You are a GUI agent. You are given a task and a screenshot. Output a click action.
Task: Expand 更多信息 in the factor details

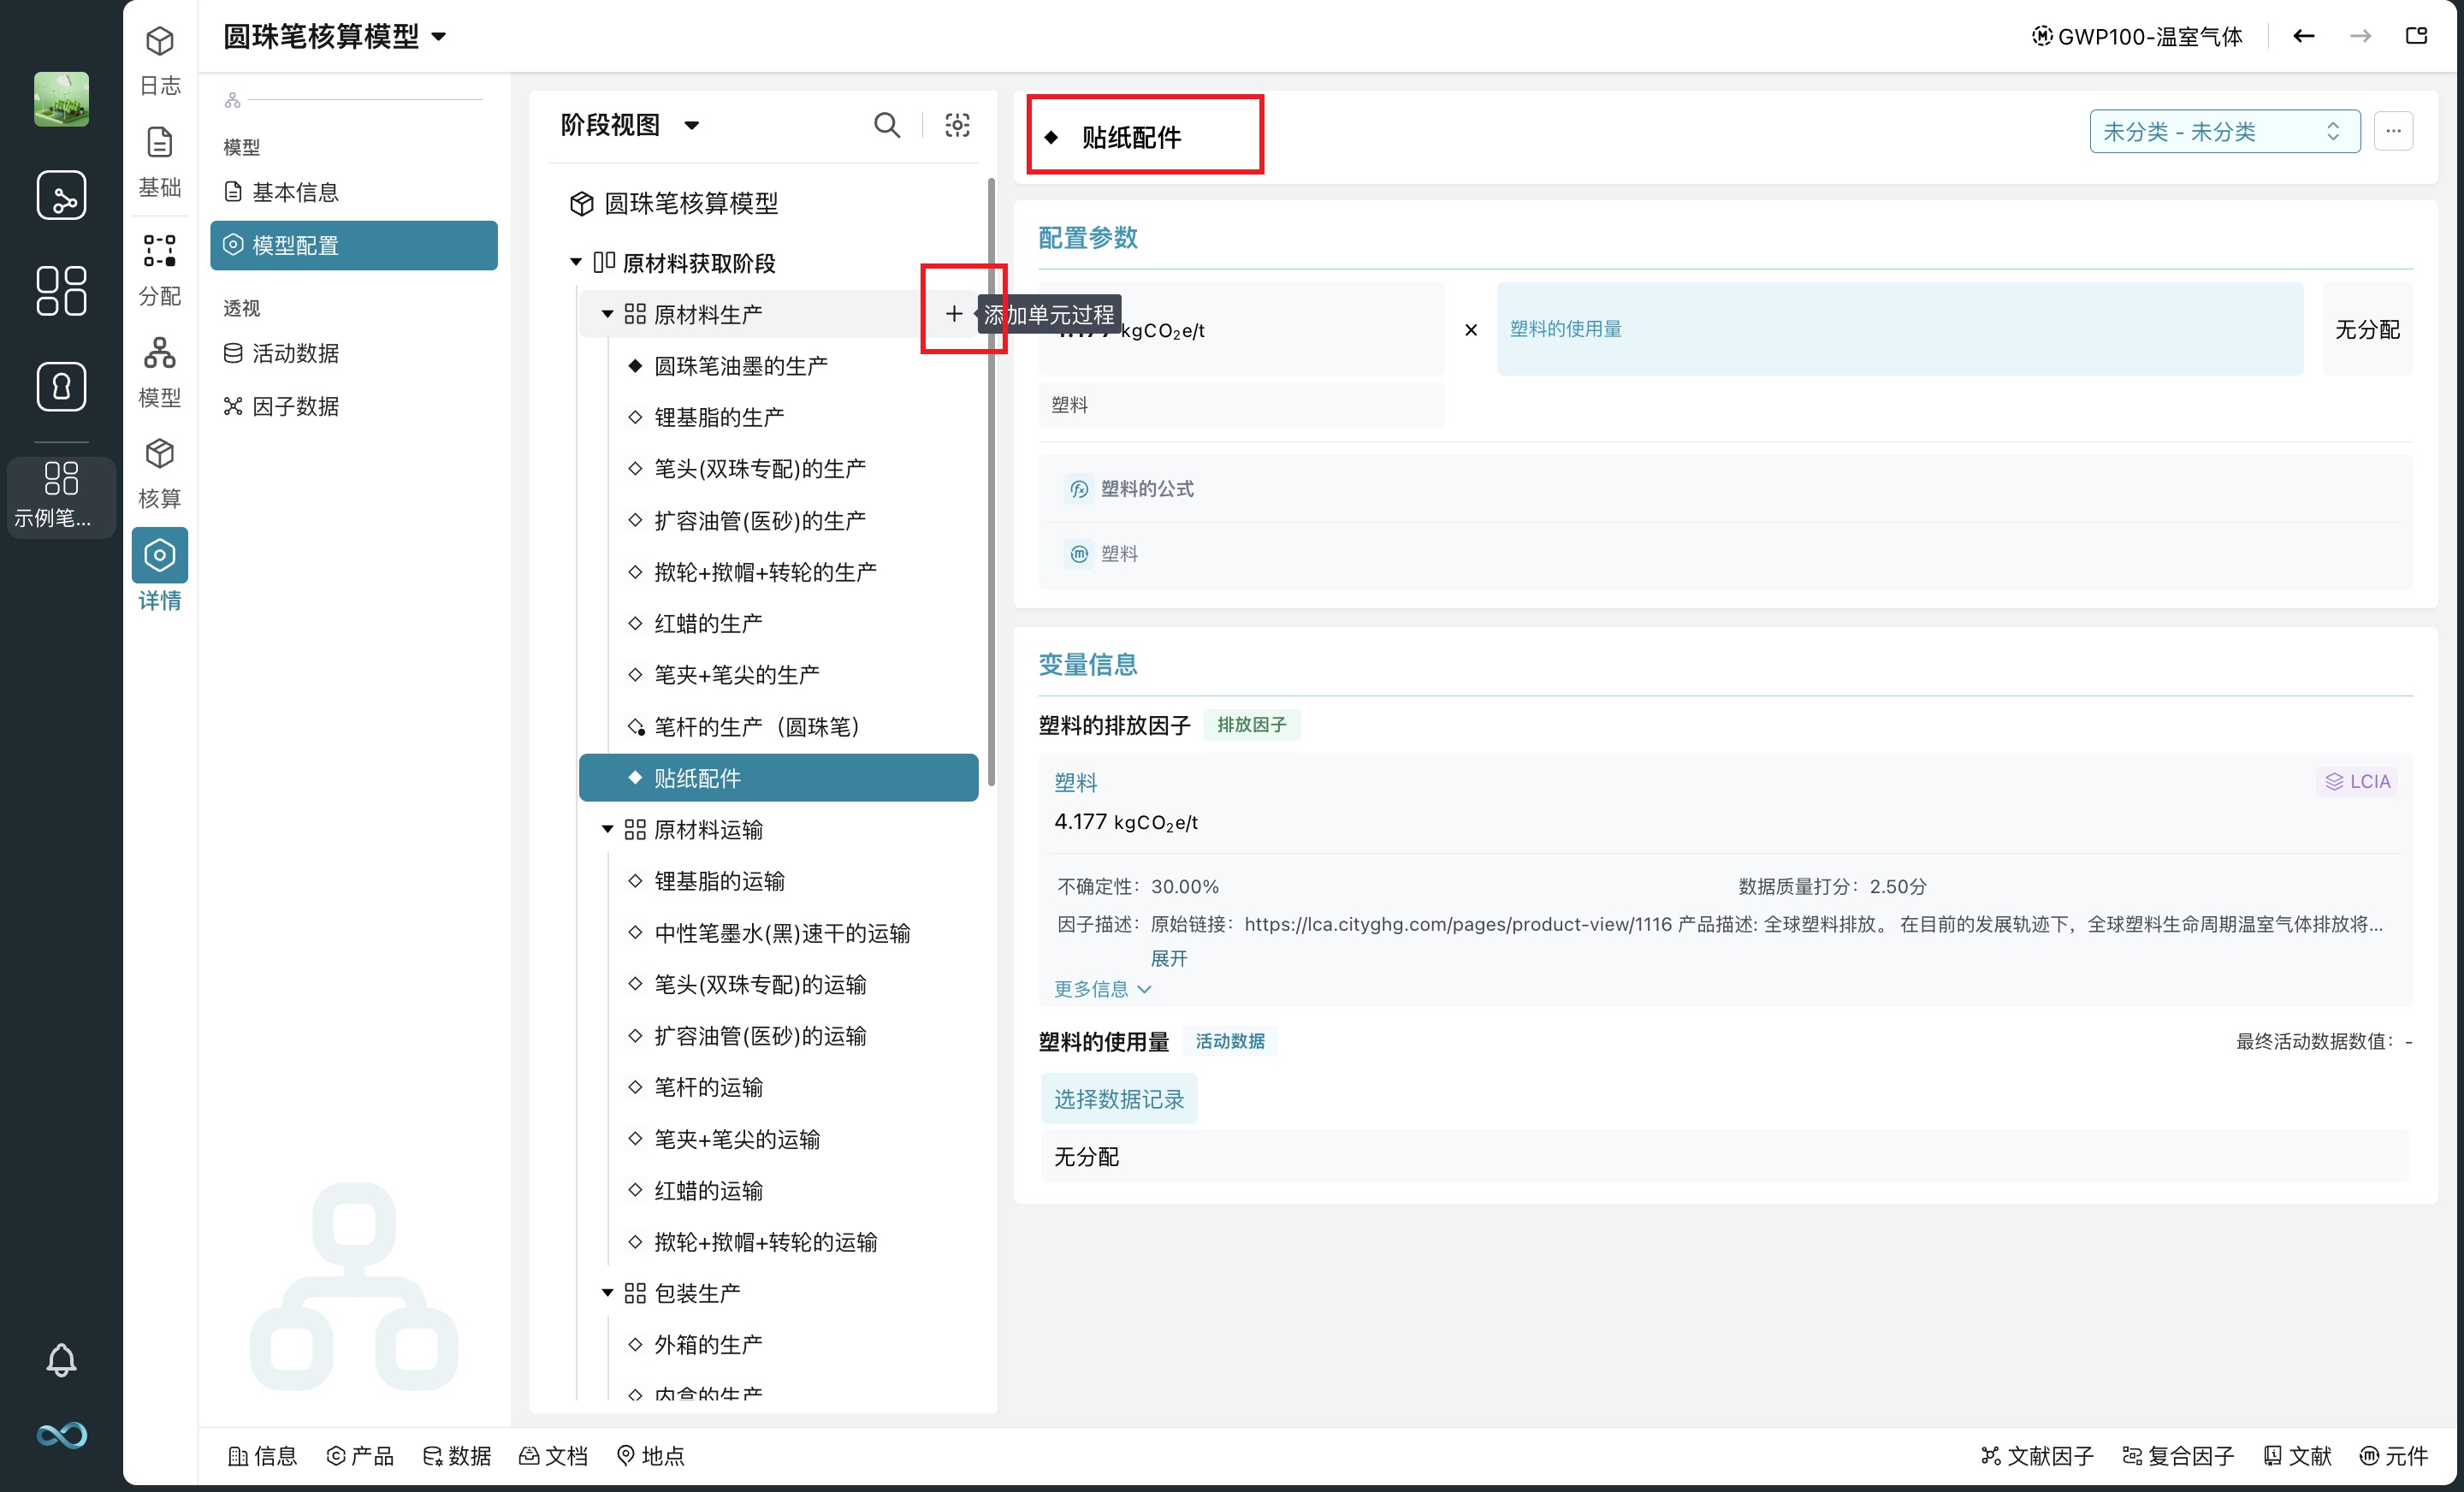click(x=1102, y=989)
